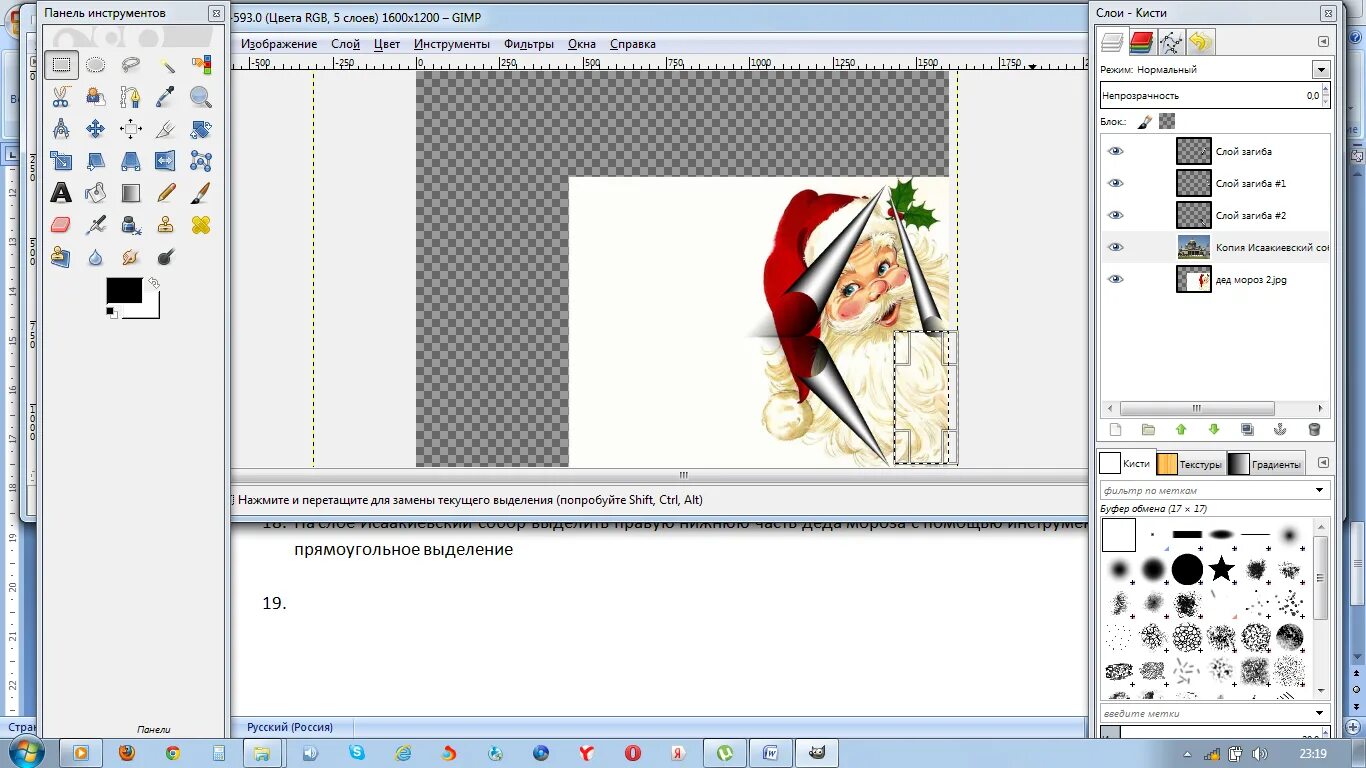Select the Measure compass tool
Image resolution: width=1366 pixels, height=768 pixels.
[x=61, y=129]
